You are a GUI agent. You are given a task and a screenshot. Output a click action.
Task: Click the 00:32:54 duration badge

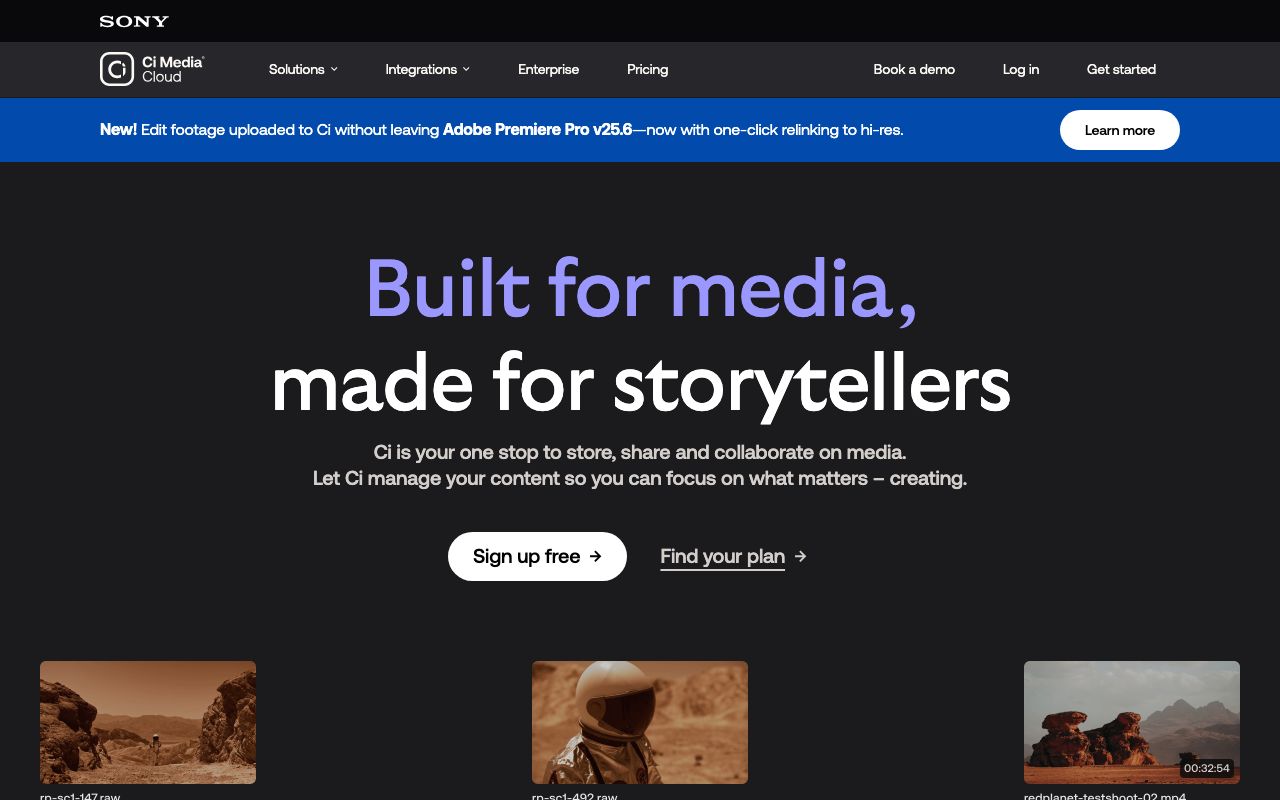[x=1206, y=768]
